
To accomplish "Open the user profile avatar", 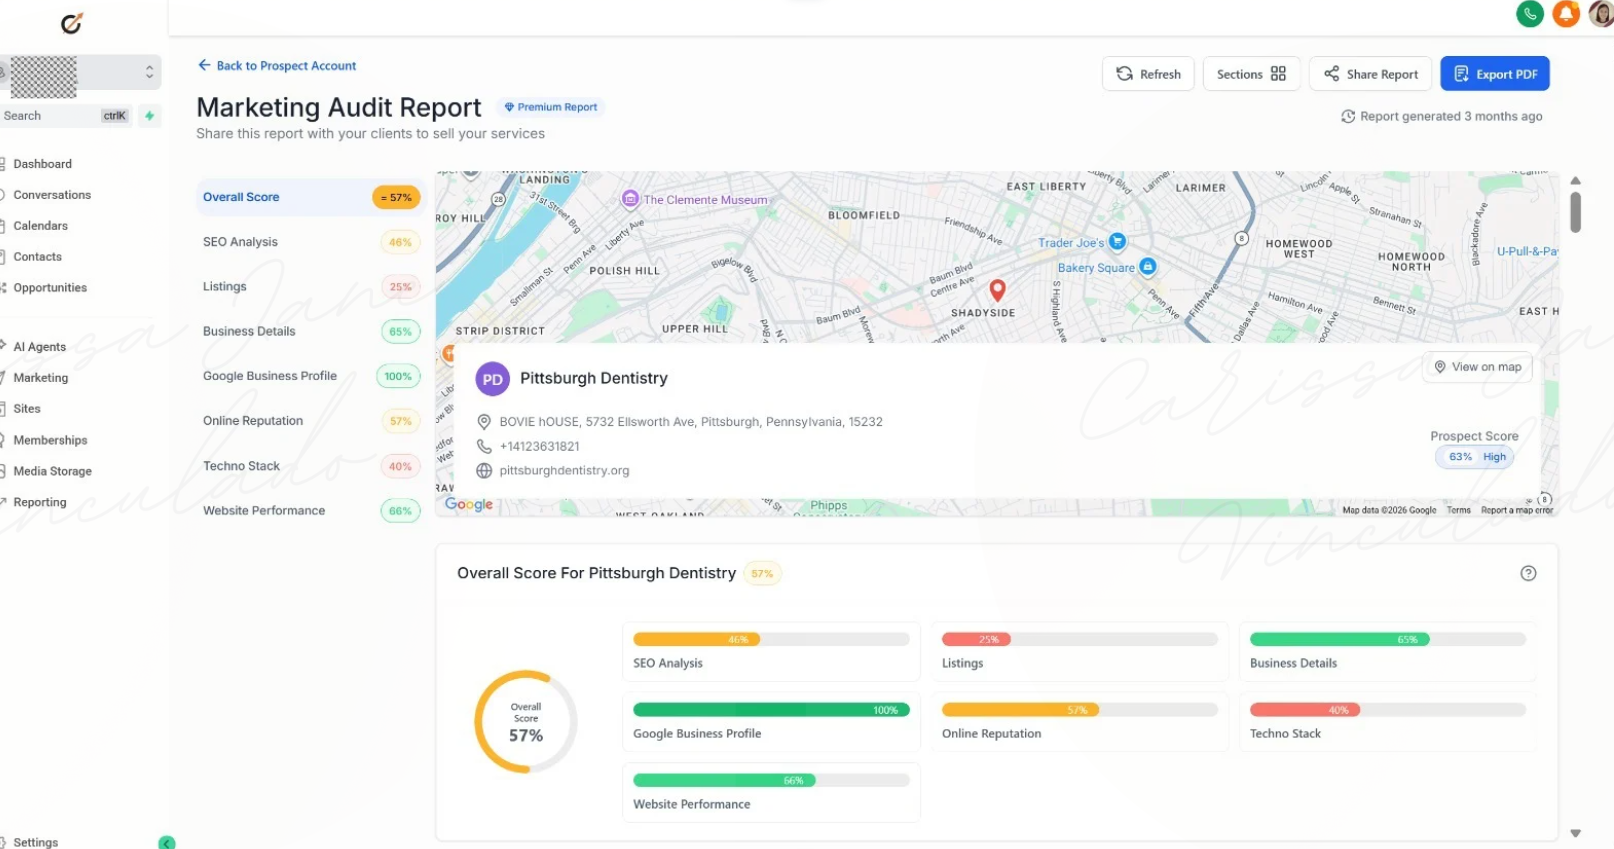I will tap(1601, 13).
